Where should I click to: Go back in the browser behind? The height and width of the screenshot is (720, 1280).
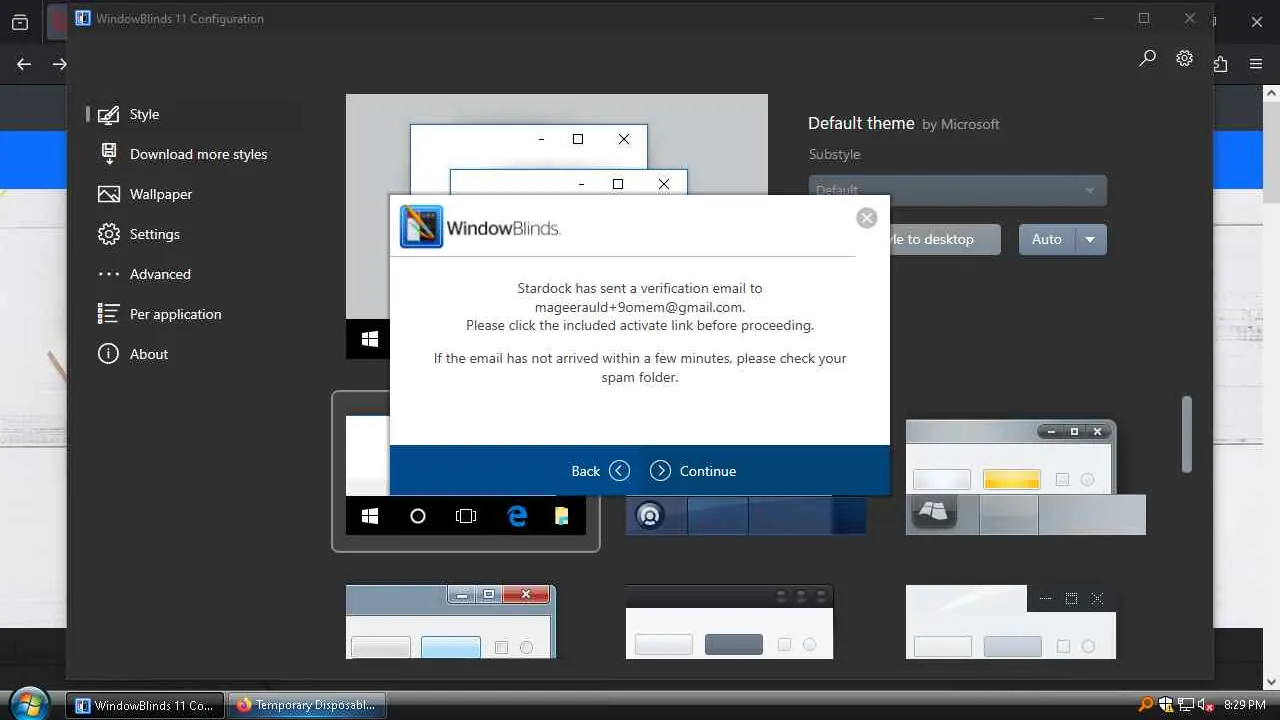point(24,64)
